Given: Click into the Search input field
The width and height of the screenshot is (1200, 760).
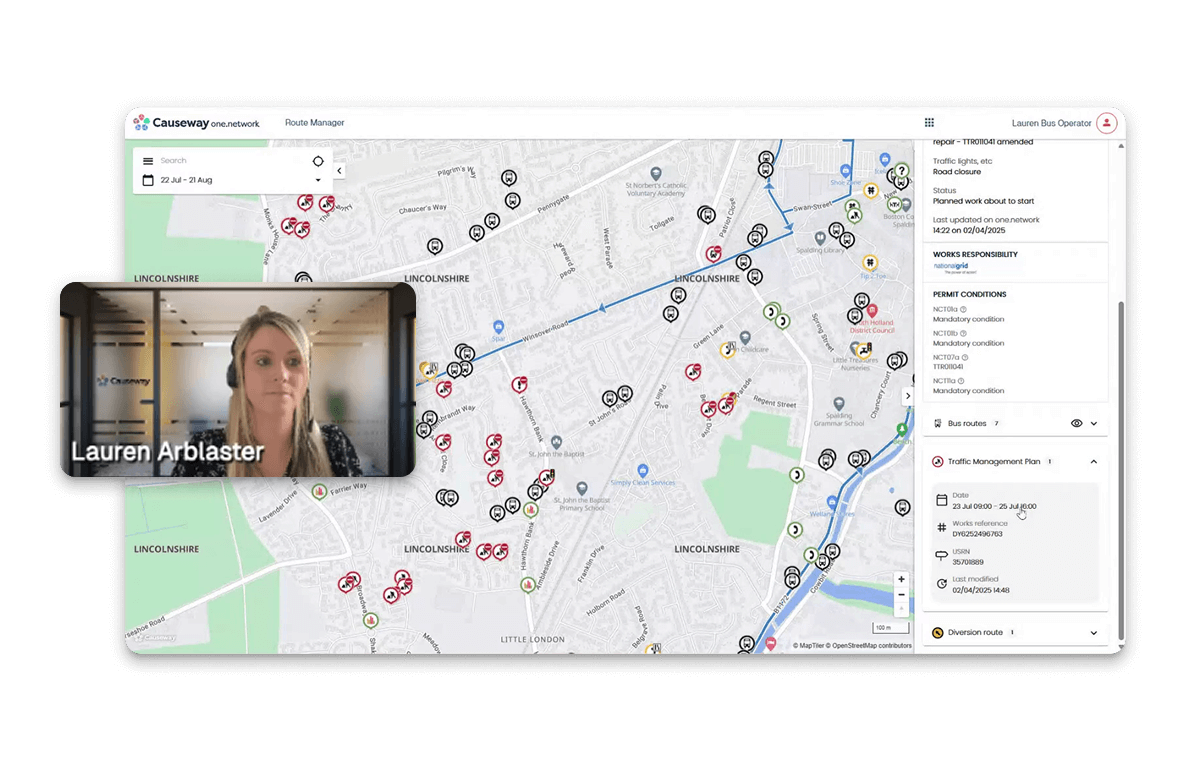Looking at the screenshot, I should [230, 161].
